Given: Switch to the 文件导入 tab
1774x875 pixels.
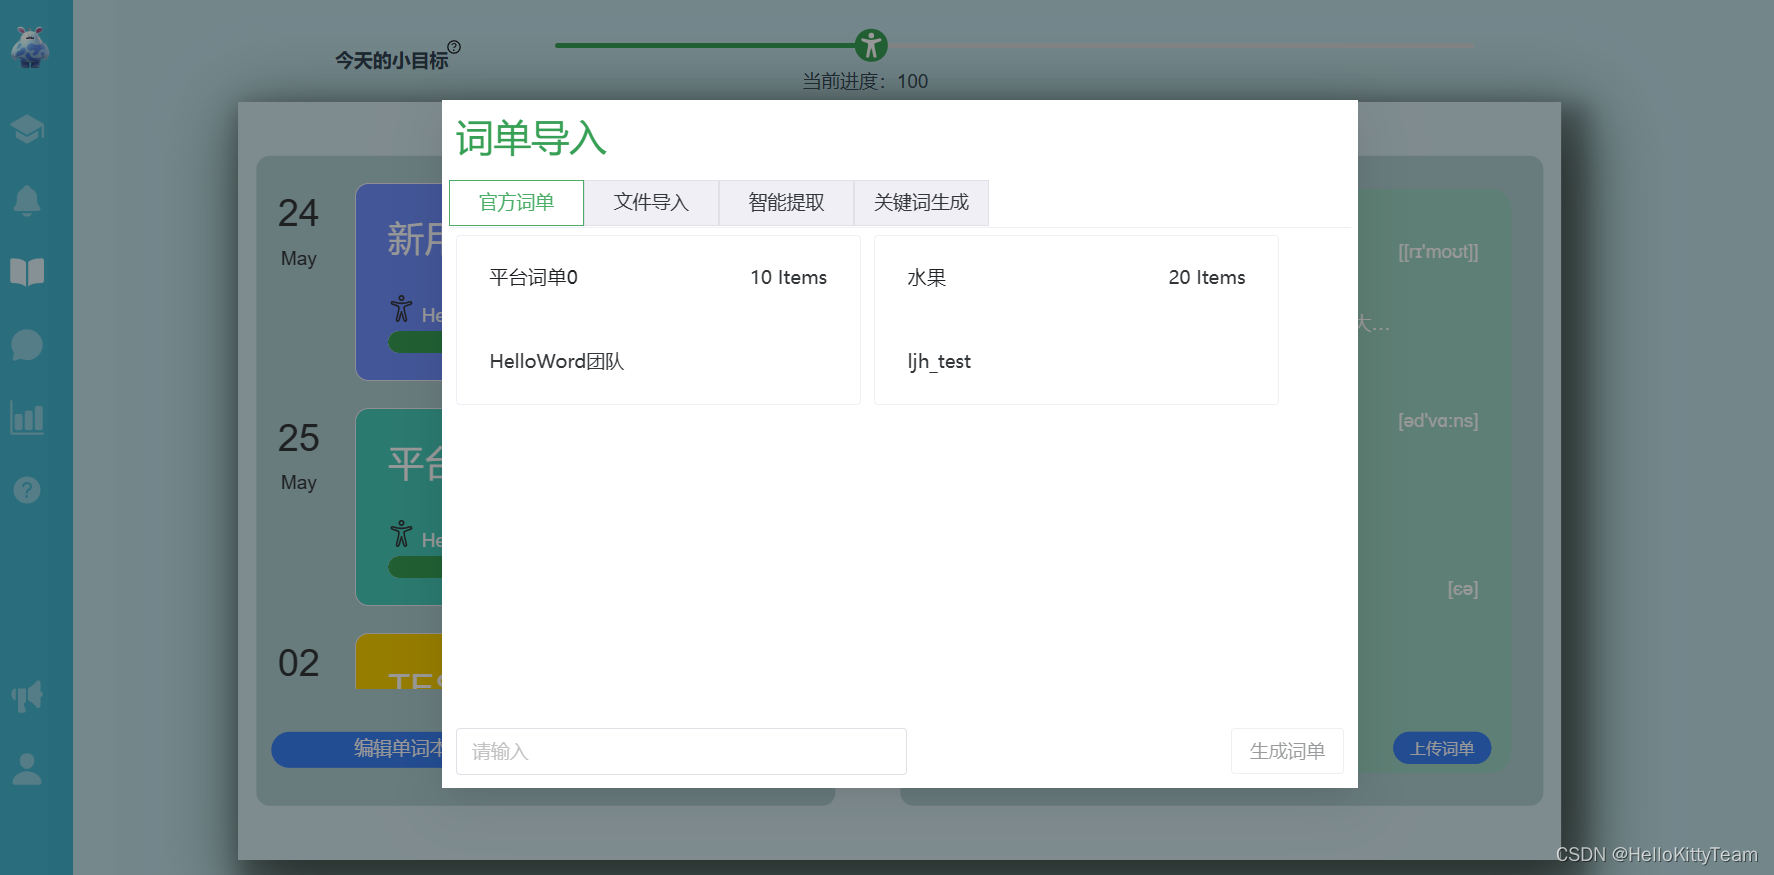Looking at the screenshot, I should coord(651,203).
